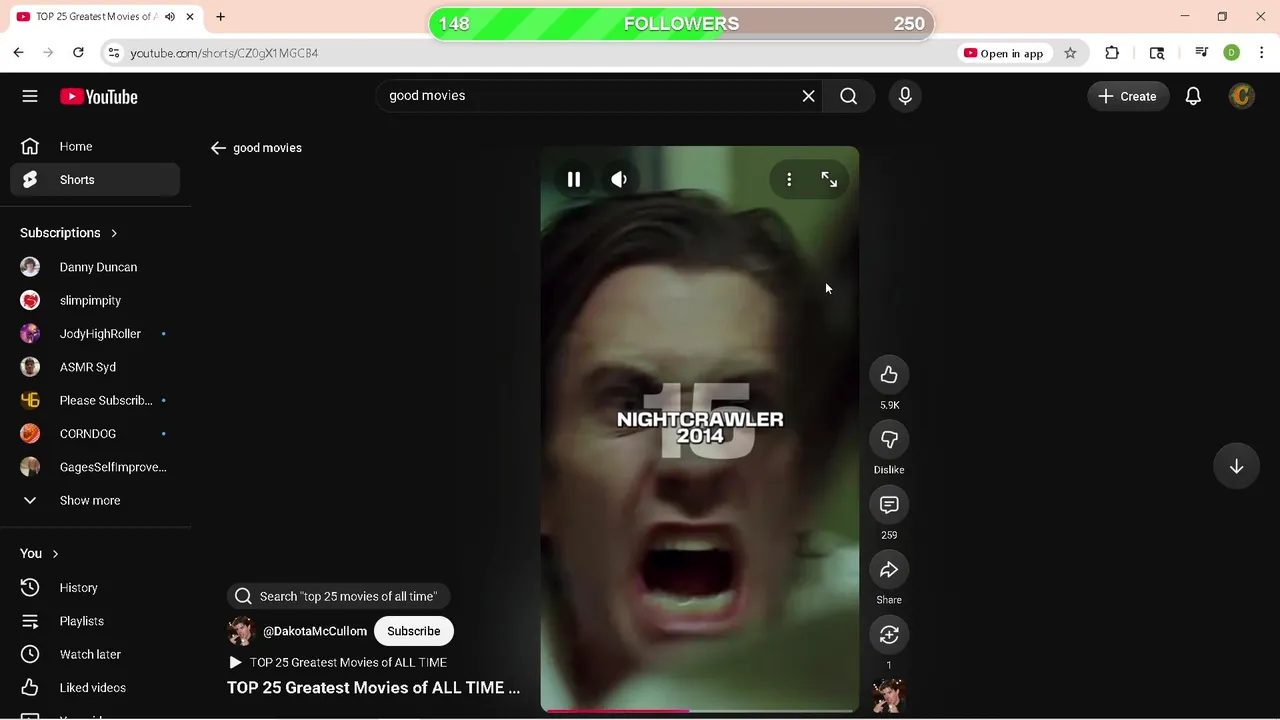Go back in the browser
The image size is (1280, 720).
(18, 53)
